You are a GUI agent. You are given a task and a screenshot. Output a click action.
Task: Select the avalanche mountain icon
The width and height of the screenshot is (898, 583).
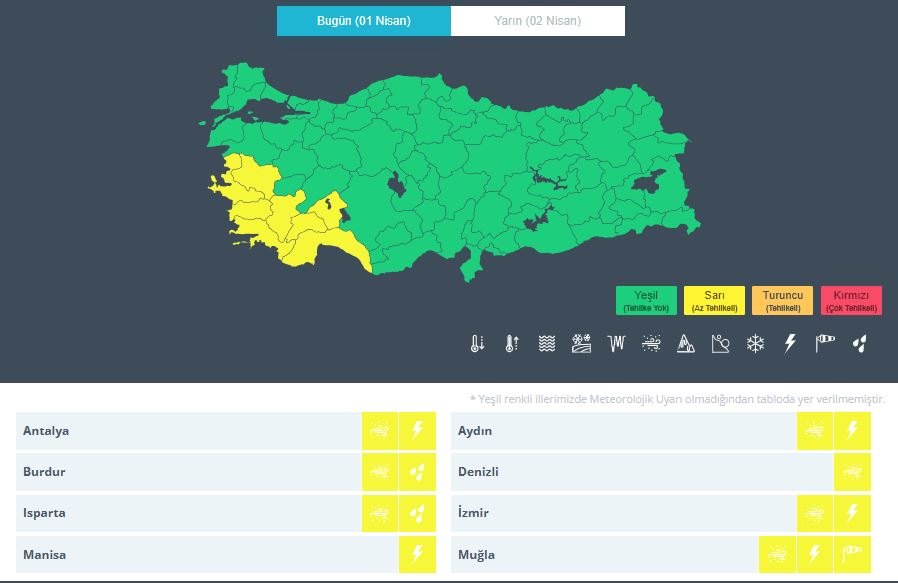coord(686,344)
